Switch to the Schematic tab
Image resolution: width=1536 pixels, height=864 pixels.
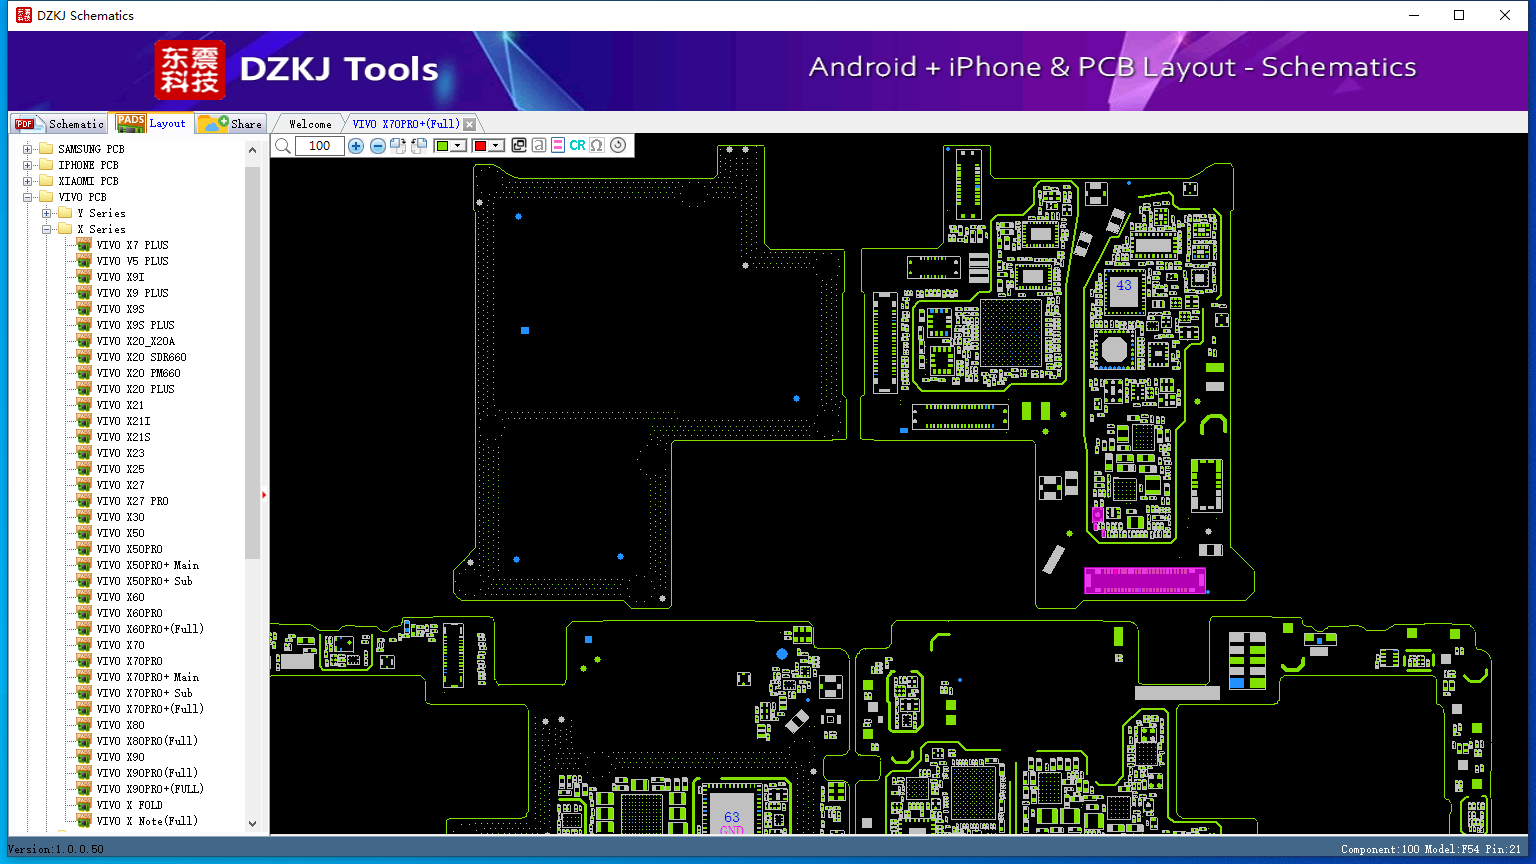(59, 123)
